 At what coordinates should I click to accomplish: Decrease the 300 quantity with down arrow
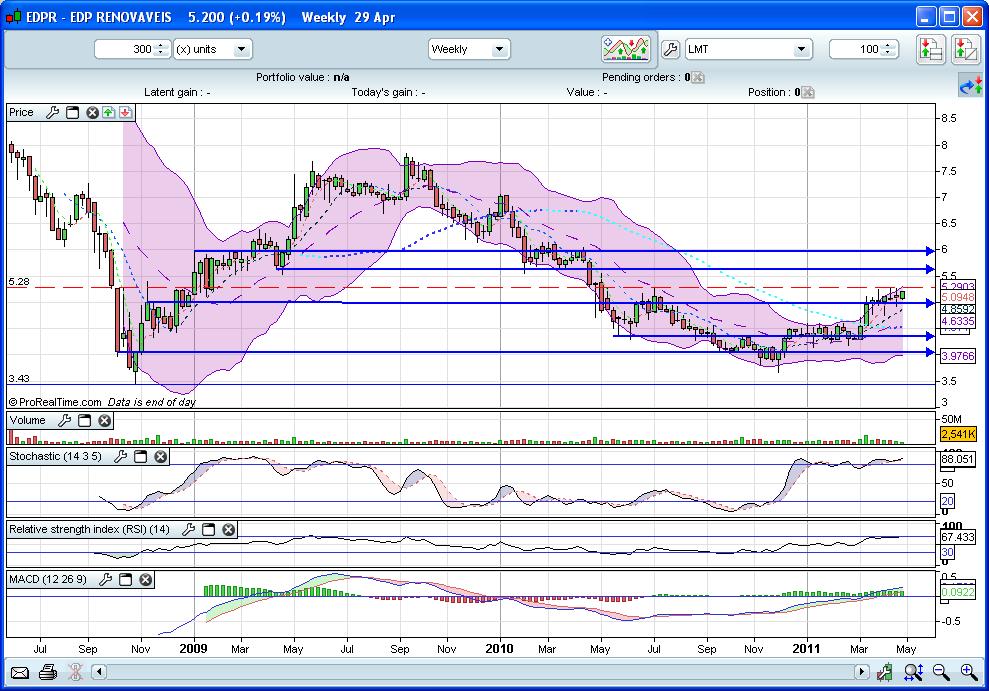coord(161,53)
